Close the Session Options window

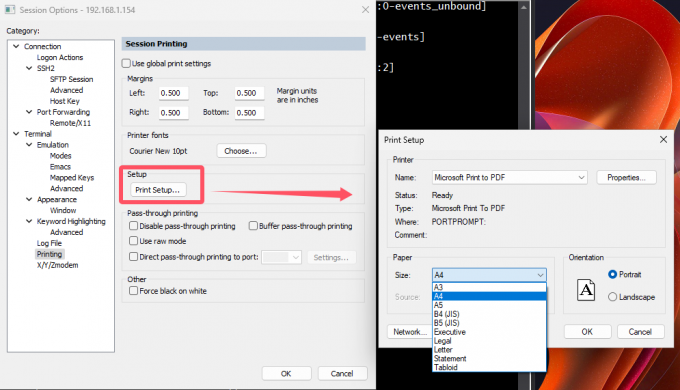[365, 10]
